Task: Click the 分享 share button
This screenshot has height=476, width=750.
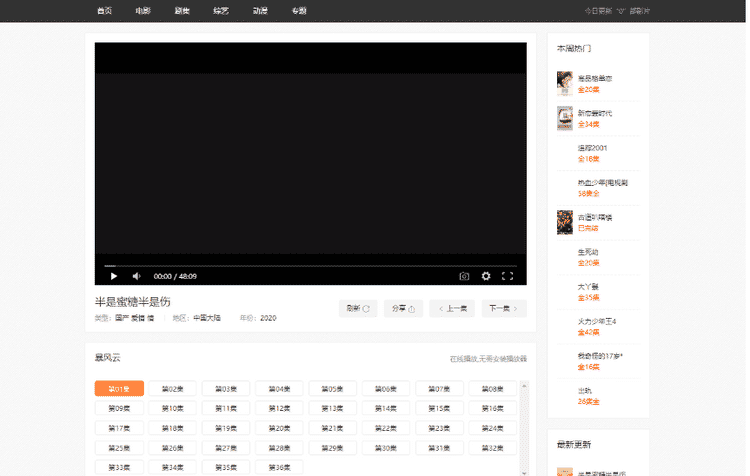Action: click(x=403, y=308)
